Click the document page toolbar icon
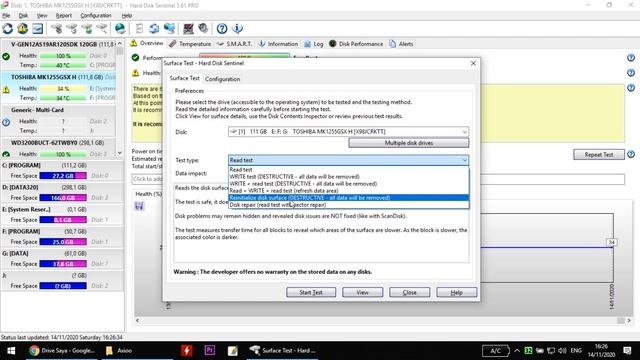 tap(139, 29)
